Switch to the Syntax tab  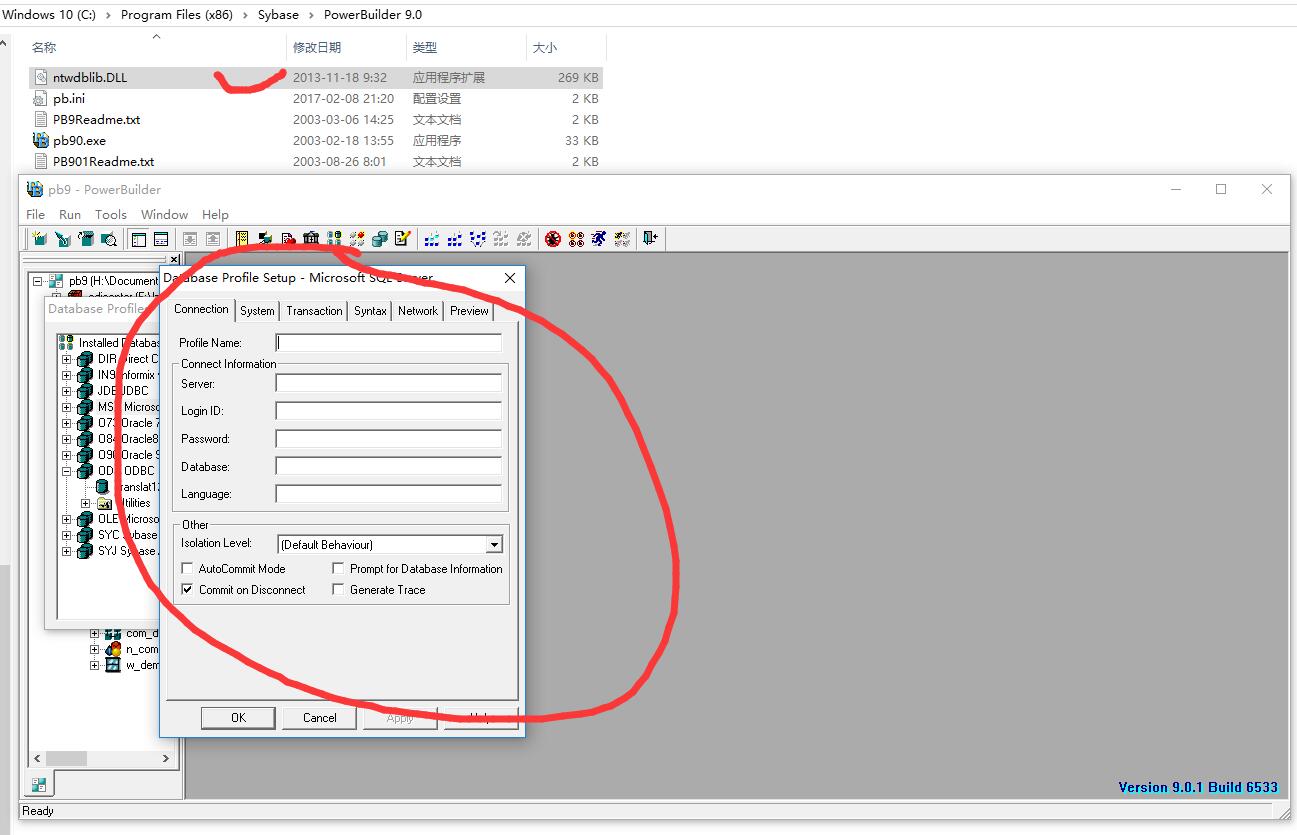tap(370, 311)
